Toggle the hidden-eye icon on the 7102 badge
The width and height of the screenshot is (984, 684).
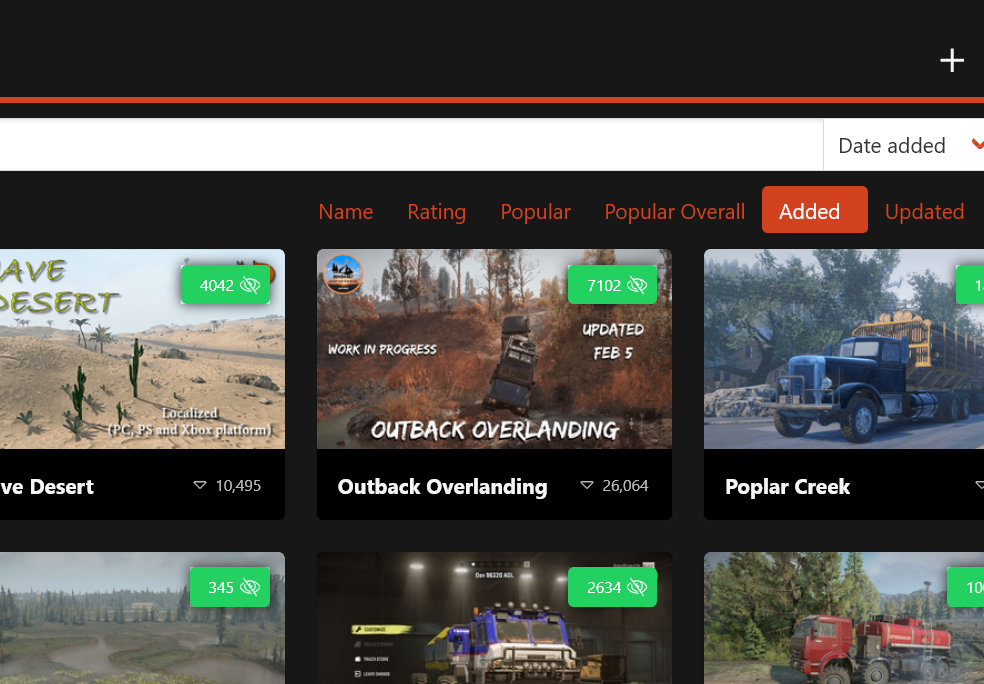click(x=637, y=286)
